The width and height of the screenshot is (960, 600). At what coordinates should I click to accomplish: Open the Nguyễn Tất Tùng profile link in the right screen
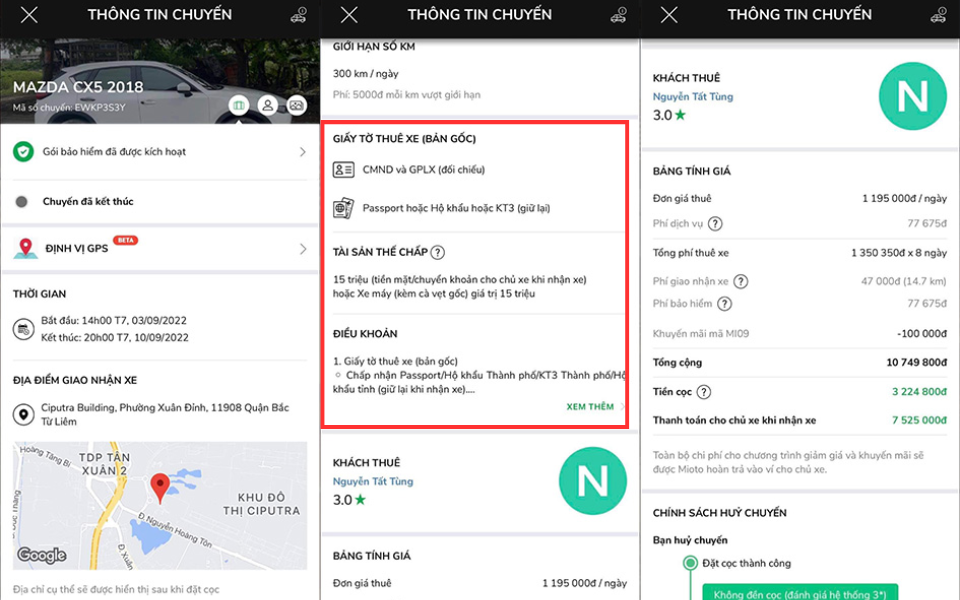pos(693,96)
